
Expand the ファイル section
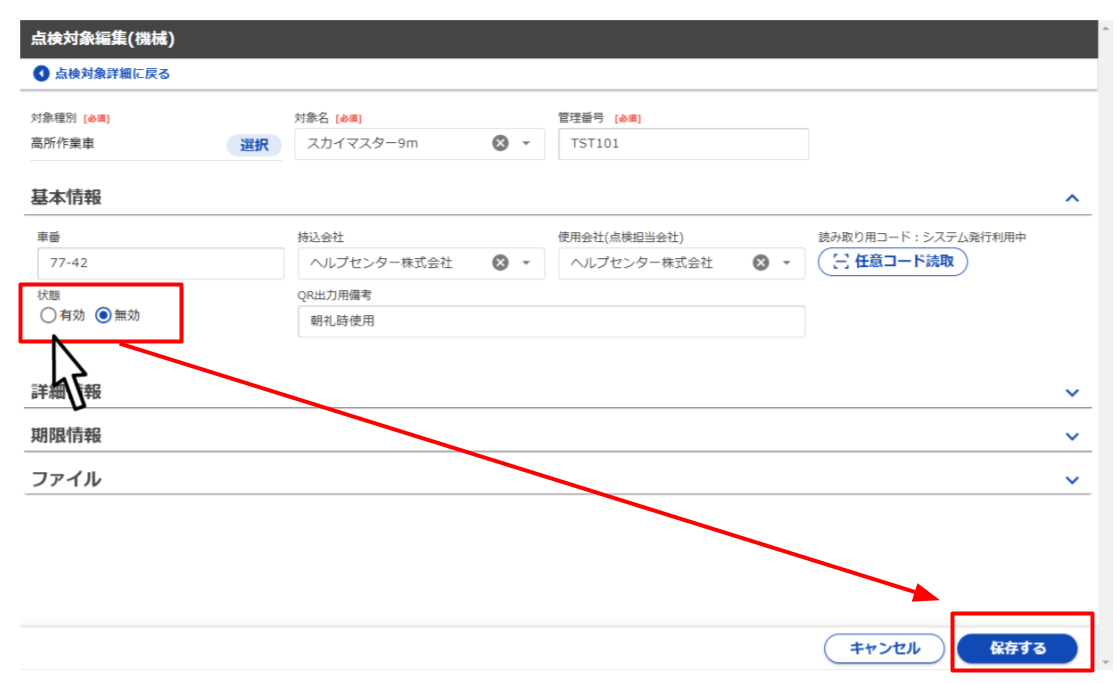[1072, 478]
